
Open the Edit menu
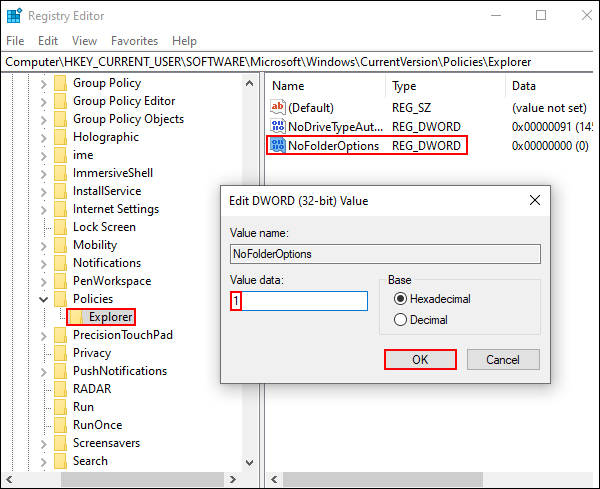point(48,41)
